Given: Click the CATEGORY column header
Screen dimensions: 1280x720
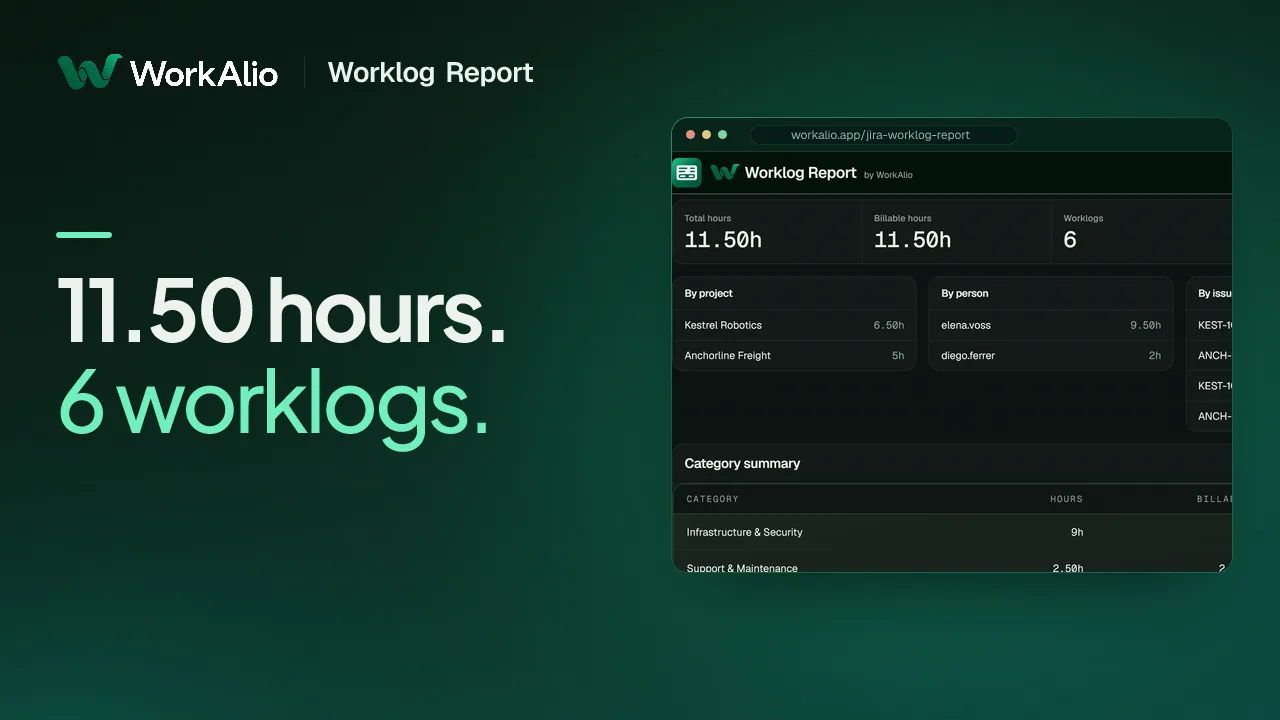Looking at the screenshot, I should coord(713,499).
